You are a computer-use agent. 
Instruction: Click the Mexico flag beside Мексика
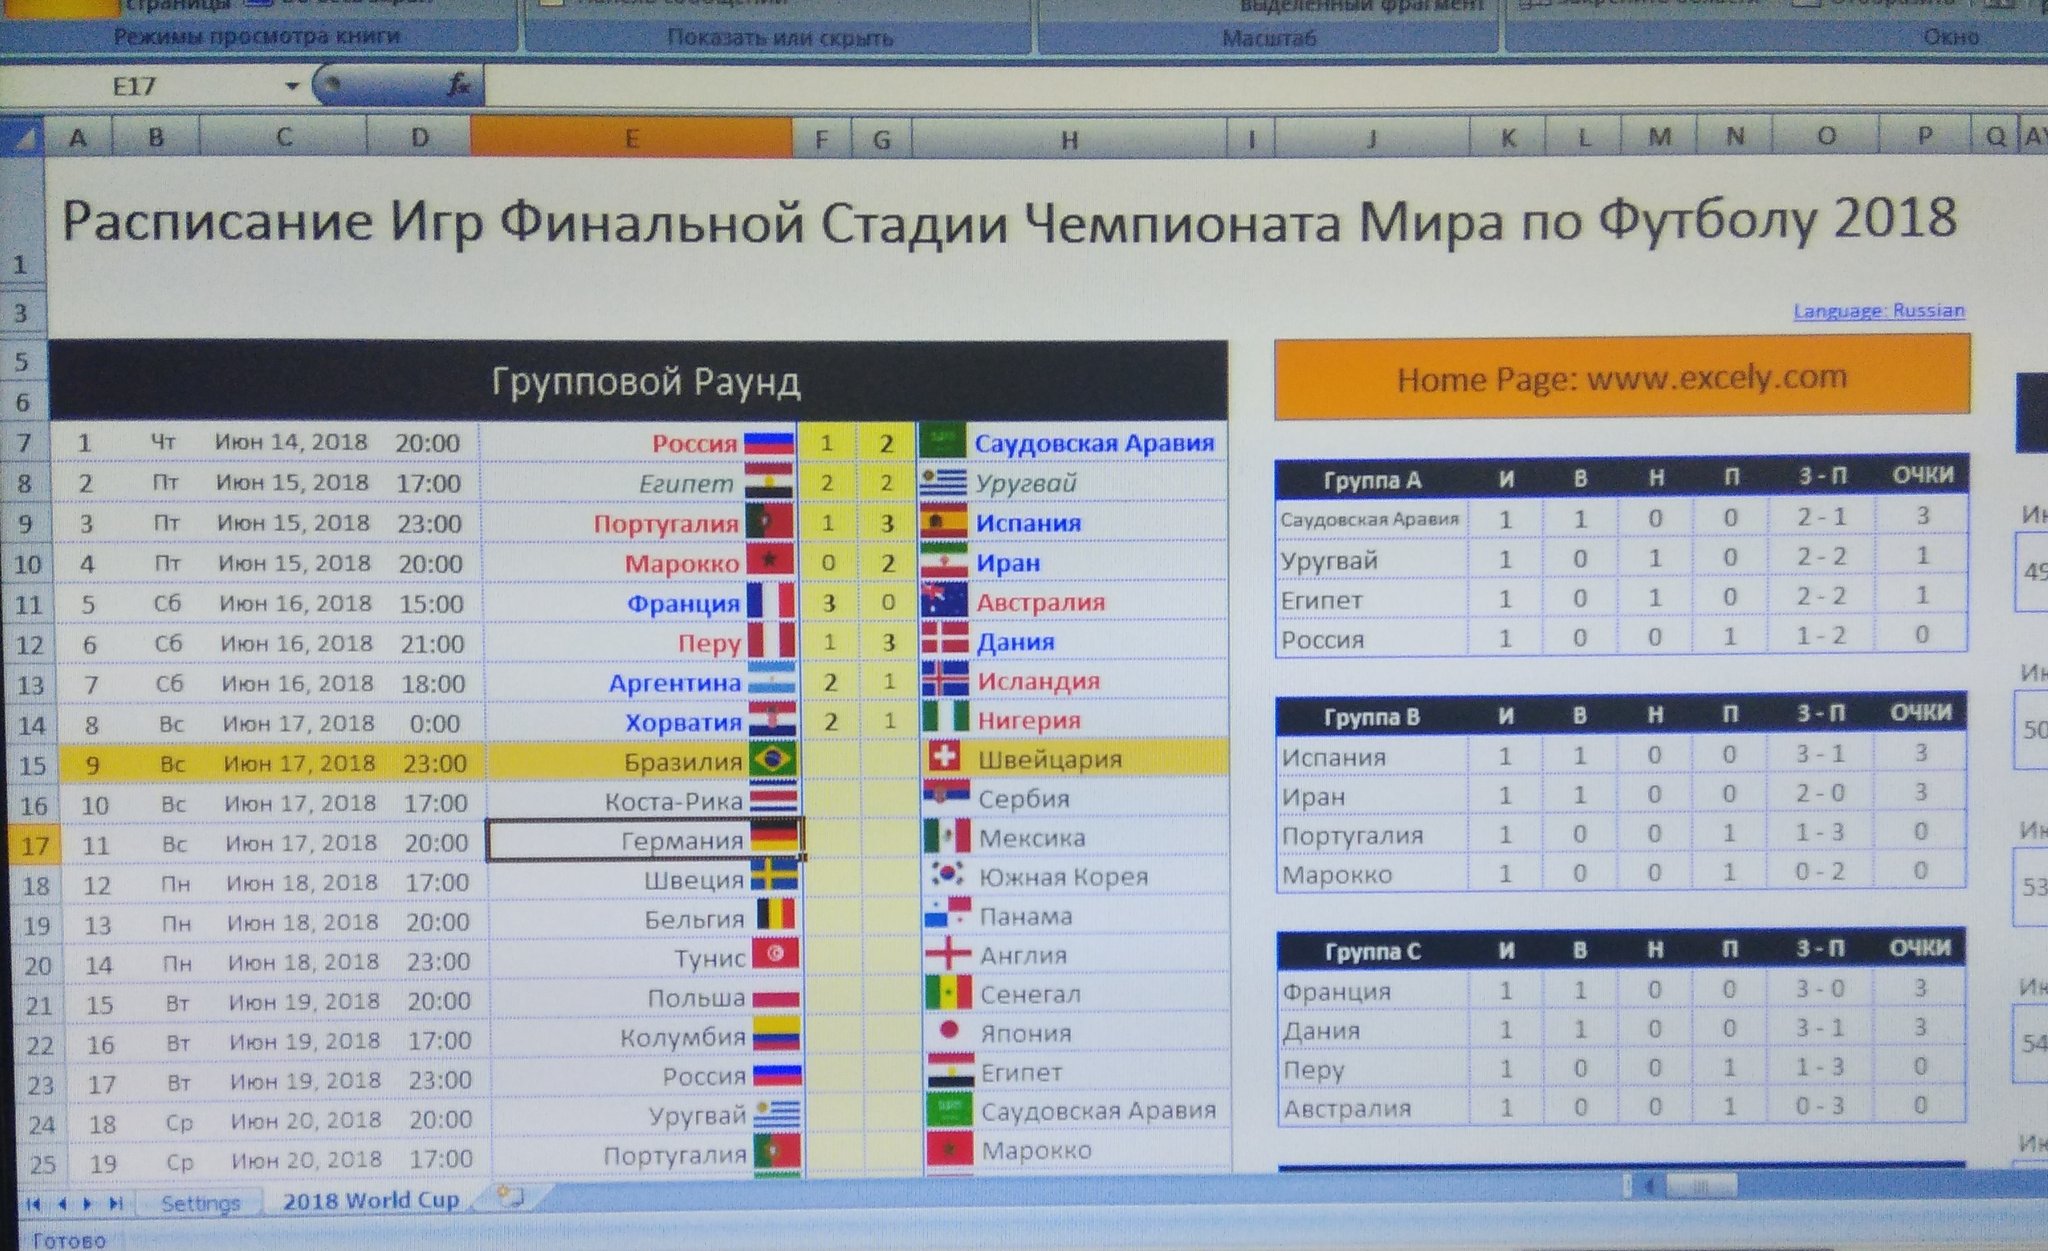point(948,836)
